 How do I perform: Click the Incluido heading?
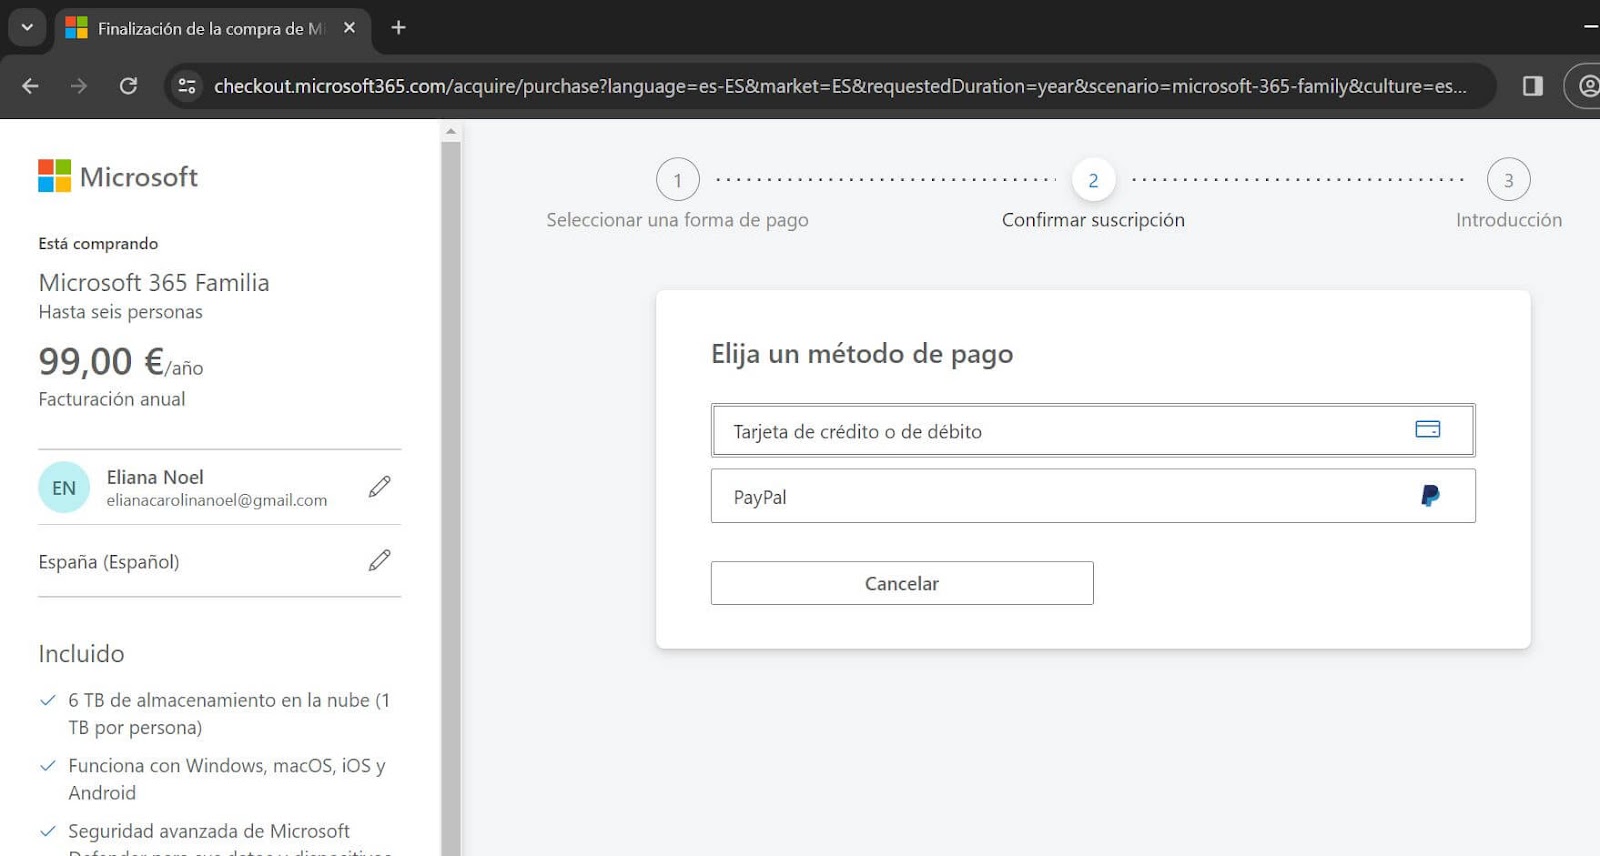tap(82, 654)
